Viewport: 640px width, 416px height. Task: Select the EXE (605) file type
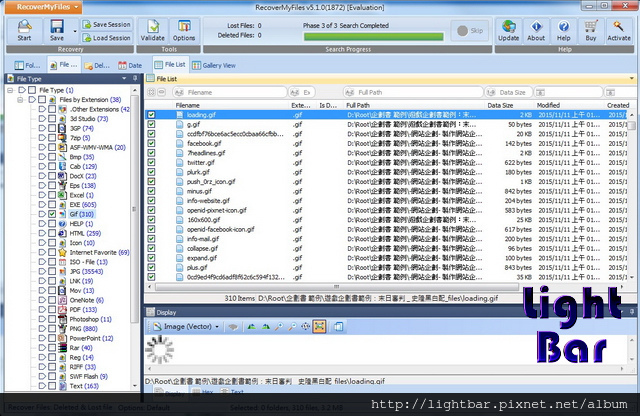pyautogui.click(x=83, y=205)
